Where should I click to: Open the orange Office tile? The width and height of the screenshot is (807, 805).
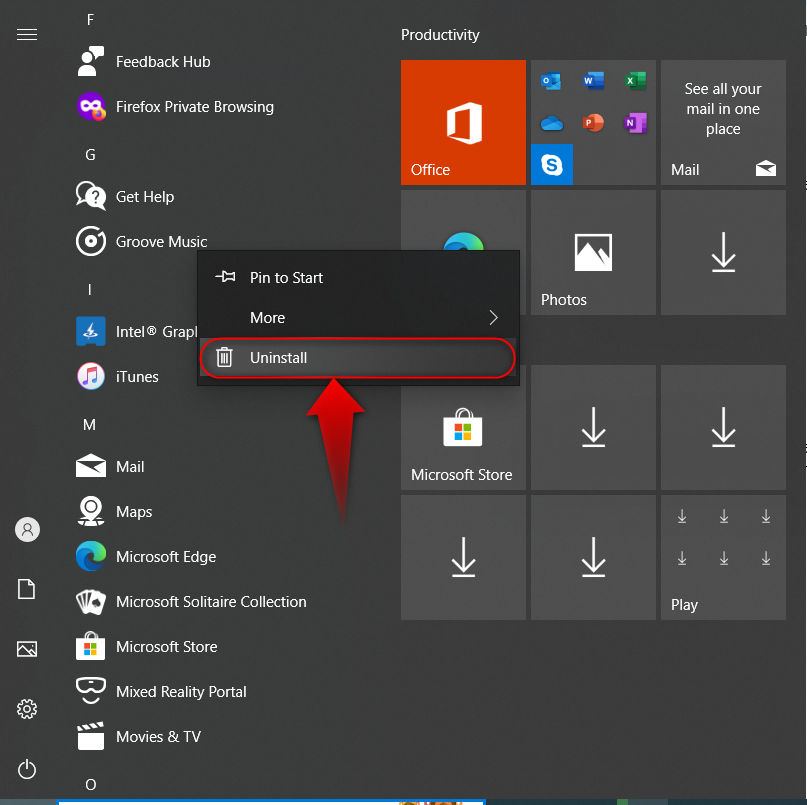click(463, 122)
